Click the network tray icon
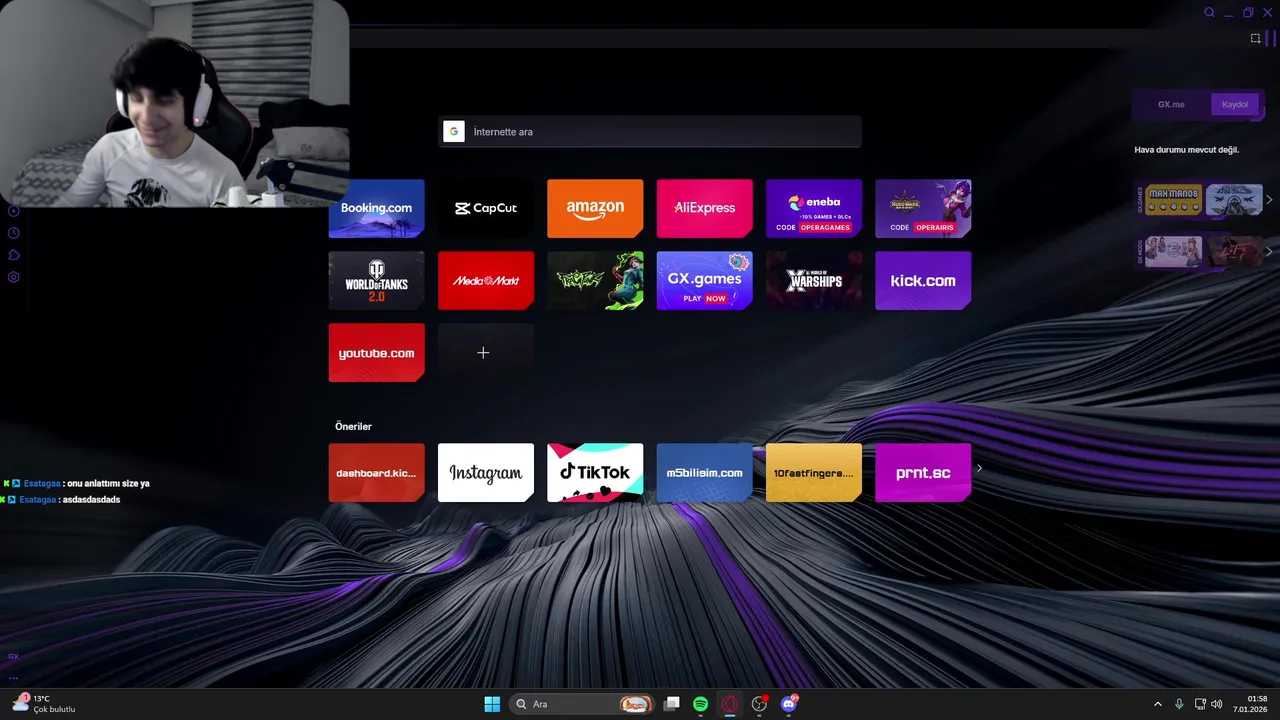The width and height of the screenshot is (1280, 720). click(x=1200, y=704)
